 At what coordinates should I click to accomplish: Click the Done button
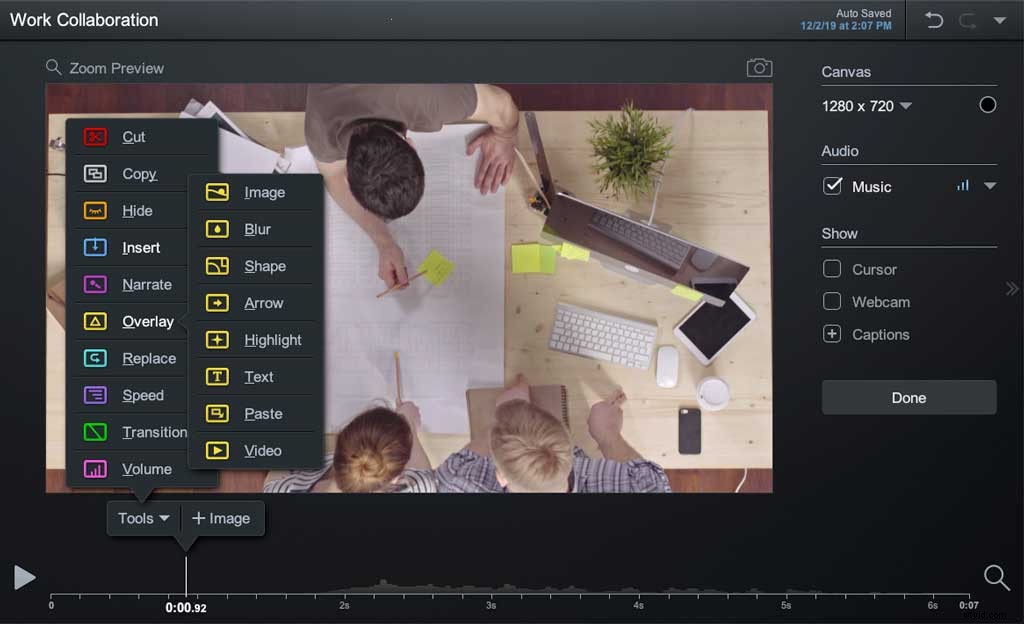coord(908,397)
